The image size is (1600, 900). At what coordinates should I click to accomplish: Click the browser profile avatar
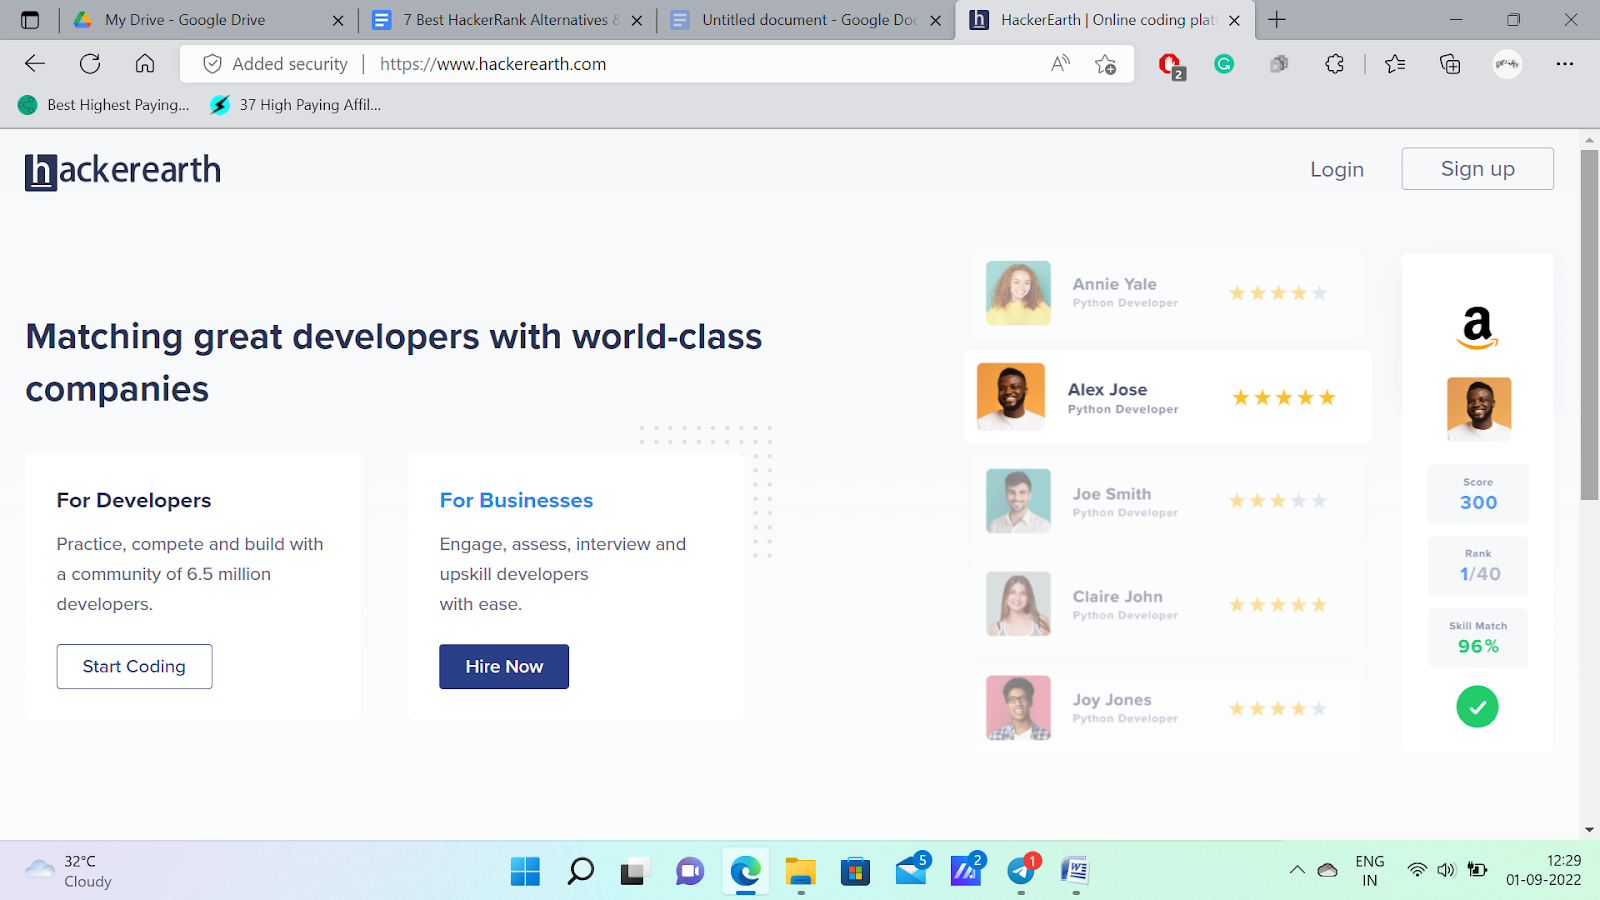pyautogui.click(x=1507, y=64)
